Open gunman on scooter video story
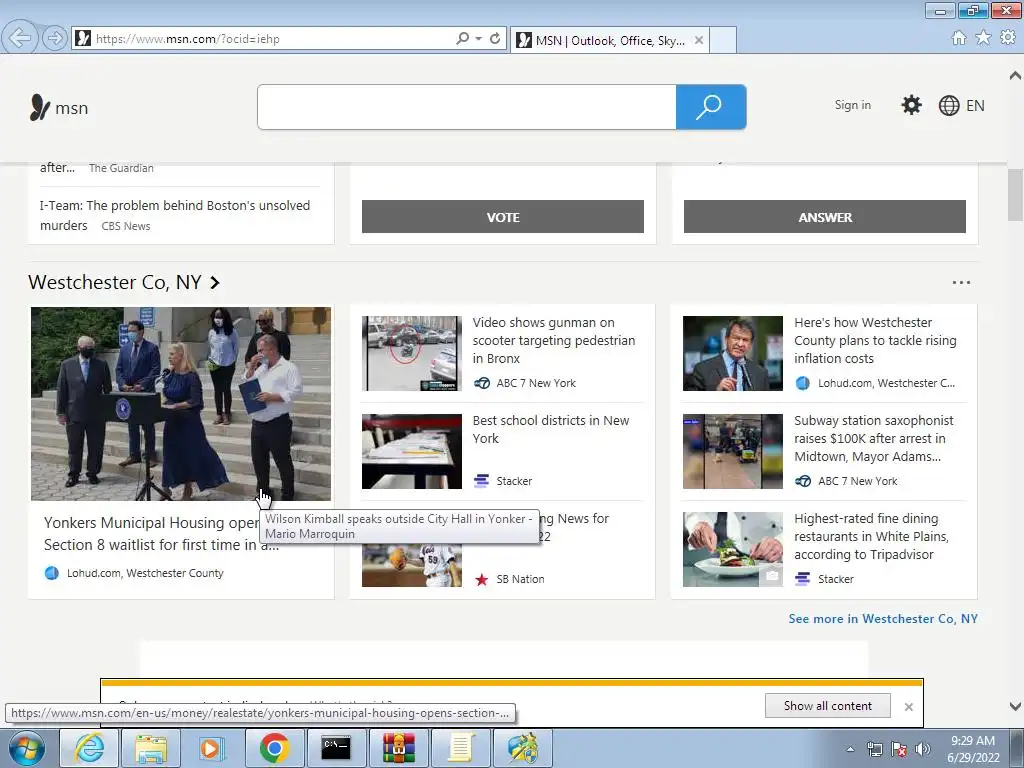Viewport: 1024px width, 768px height. (x=554, y=340)
